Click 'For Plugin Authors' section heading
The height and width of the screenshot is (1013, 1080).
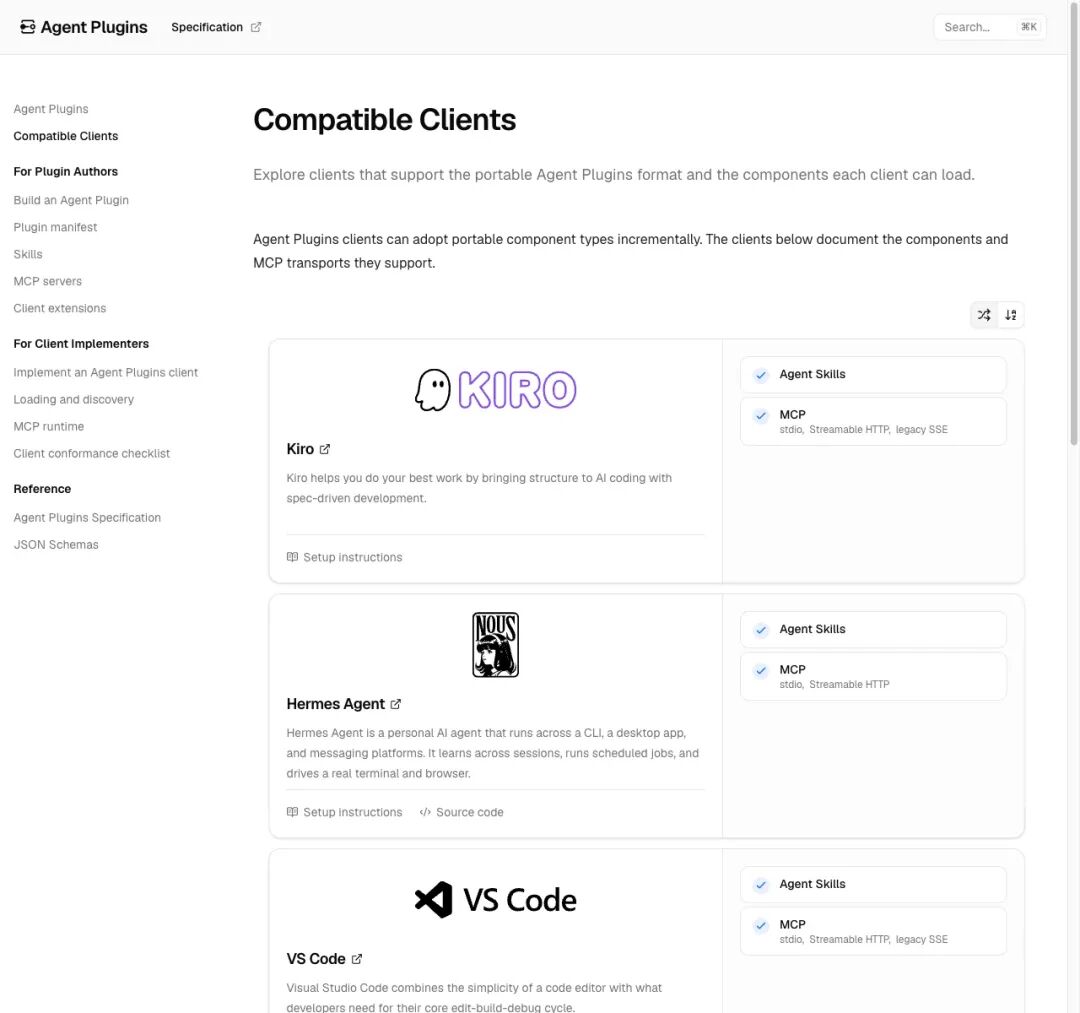65,171
